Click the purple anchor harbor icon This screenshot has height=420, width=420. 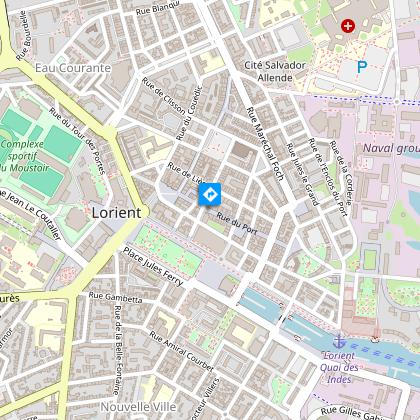[x=339, y=342]
